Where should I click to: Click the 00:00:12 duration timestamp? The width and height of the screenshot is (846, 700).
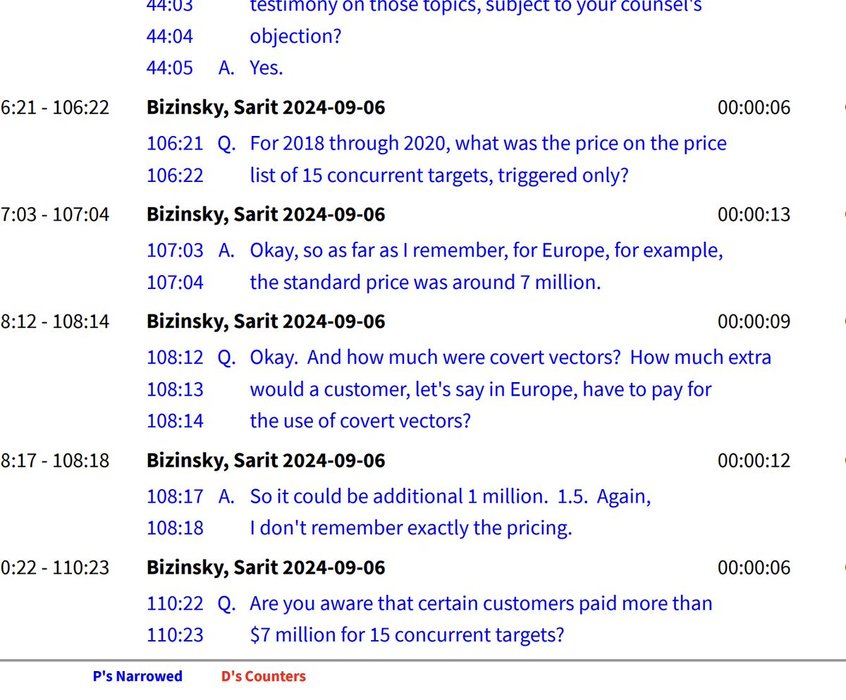coord(754,460)
